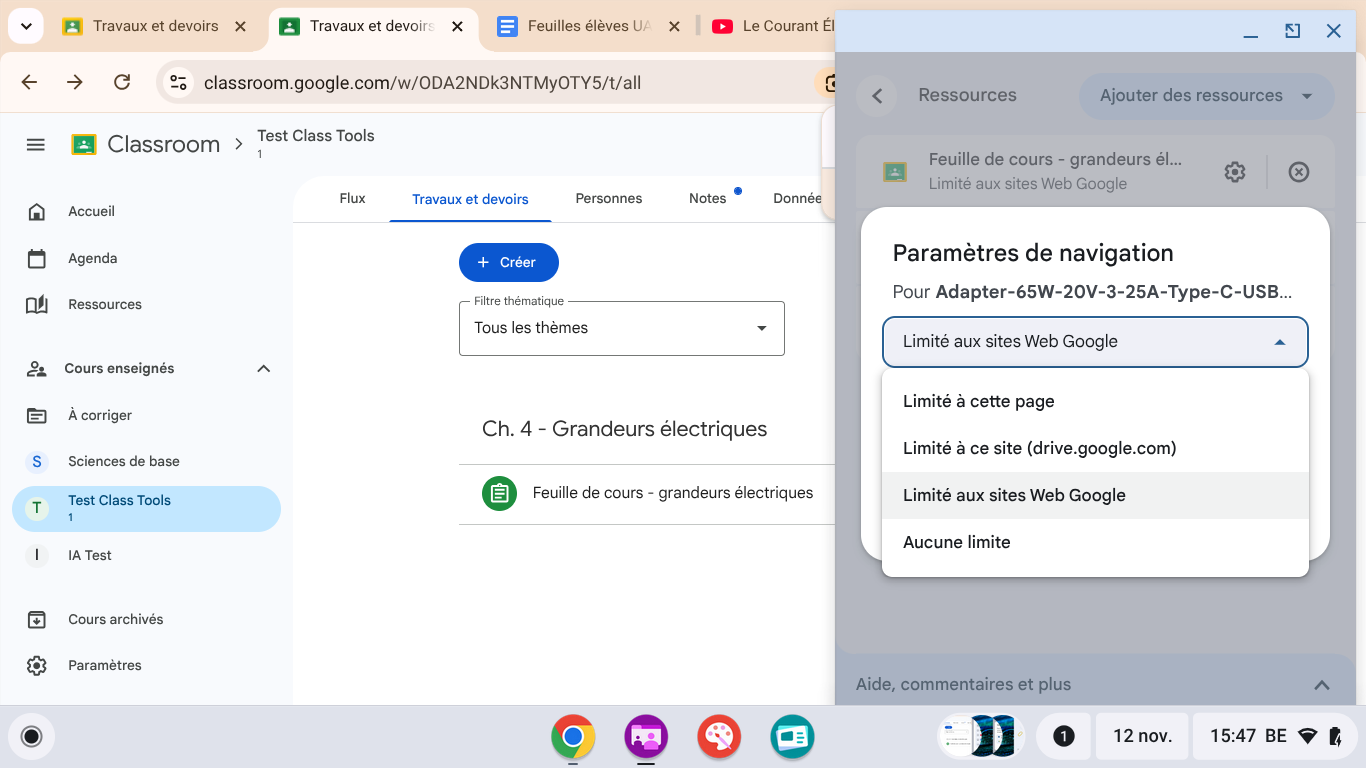Viewport: 1366px width, 768px height.
Task: Expand the 'Aide, commentaires et plus' section
Action: (x=1321, y=685)
